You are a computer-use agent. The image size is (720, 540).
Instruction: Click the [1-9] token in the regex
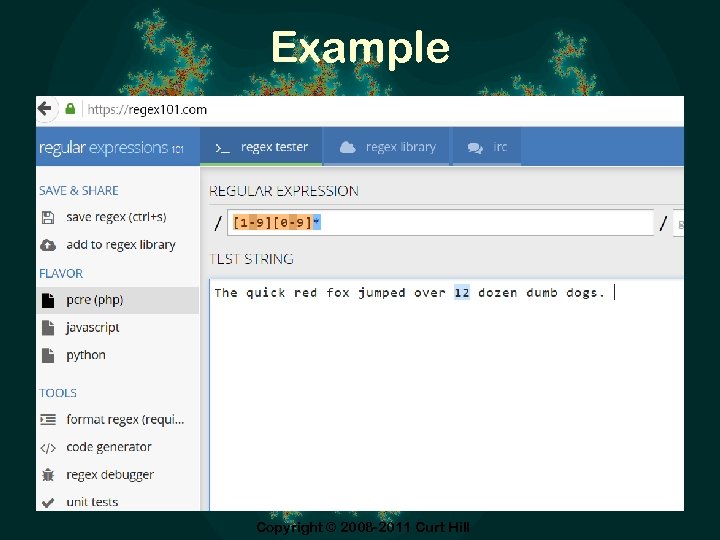pyautogui.click(x=253, y=223)
